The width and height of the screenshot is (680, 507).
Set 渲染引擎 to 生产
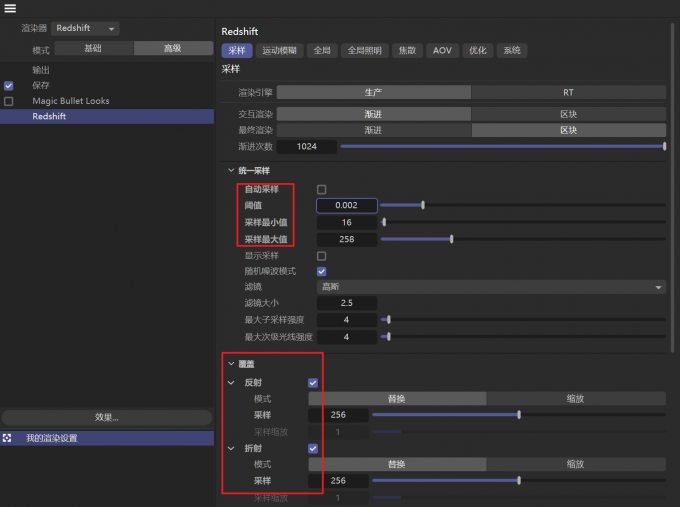[373, 92]
